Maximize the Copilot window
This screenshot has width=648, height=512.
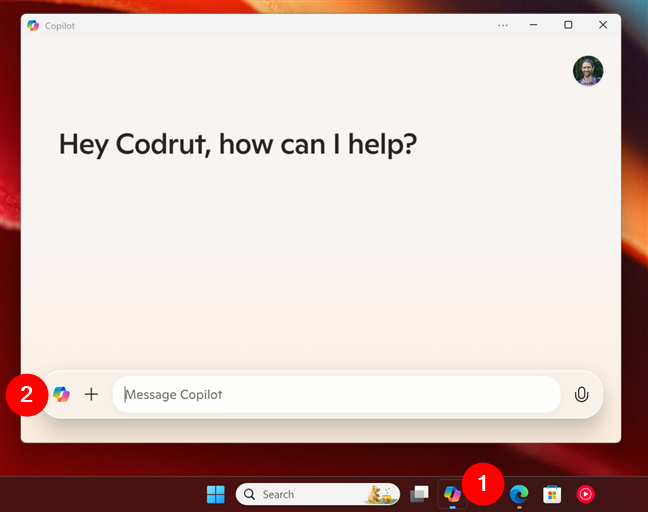pyautogui.click(x=568, y=25)
